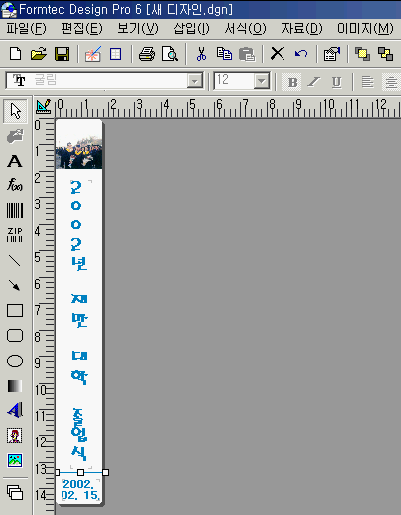Pick the ellipse shape tool
This screenshot has height=515, width=401.
pyautogui.click(x=15, y=361)
